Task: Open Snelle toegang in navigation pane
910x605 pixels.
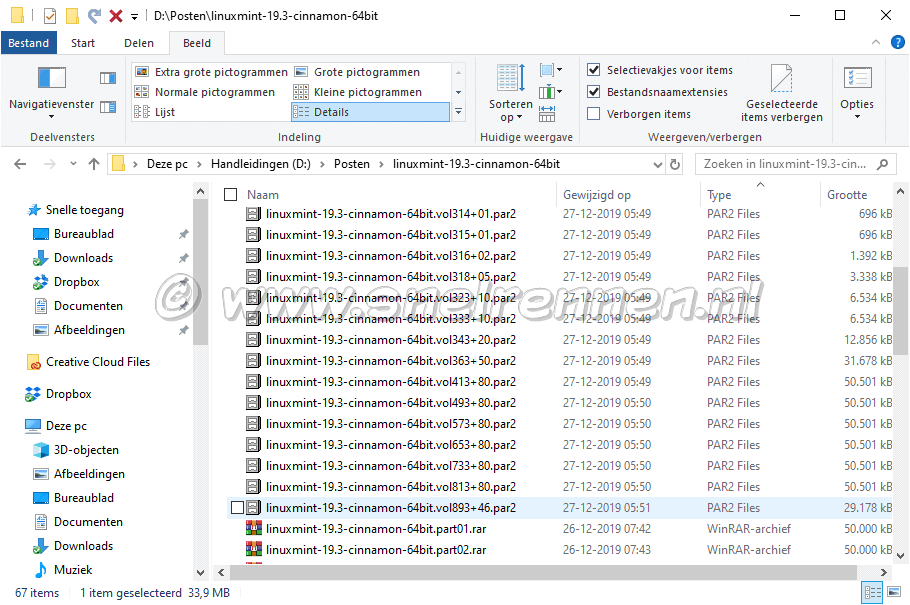Action: click(85, 210)
